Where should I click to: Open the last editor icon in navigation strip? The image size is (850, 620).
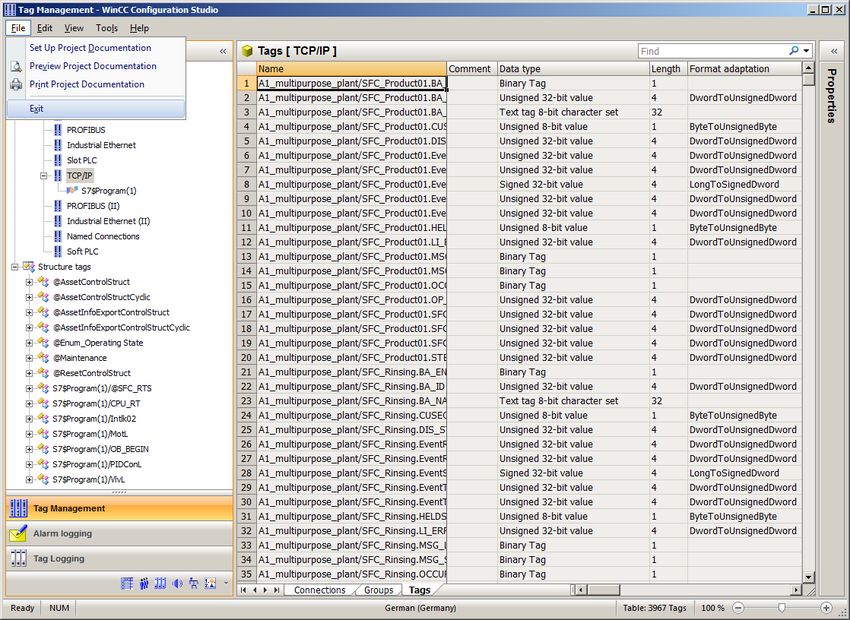point(210,583)
